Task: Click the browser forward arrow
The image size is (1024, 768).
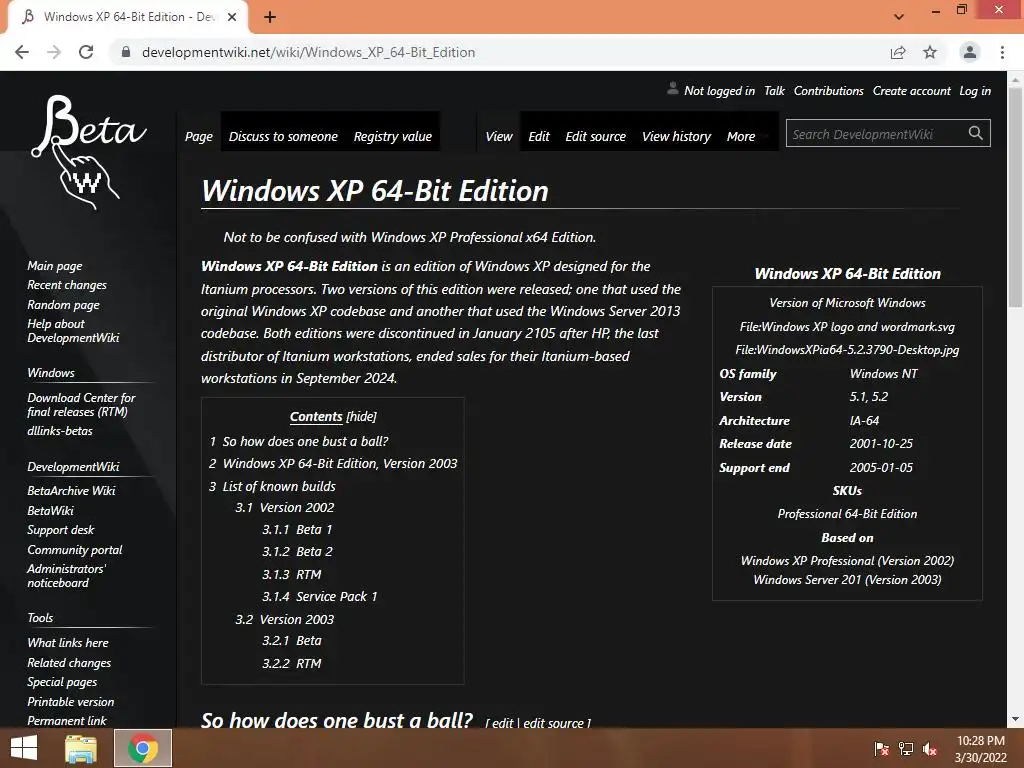Action: coord(54,52)
